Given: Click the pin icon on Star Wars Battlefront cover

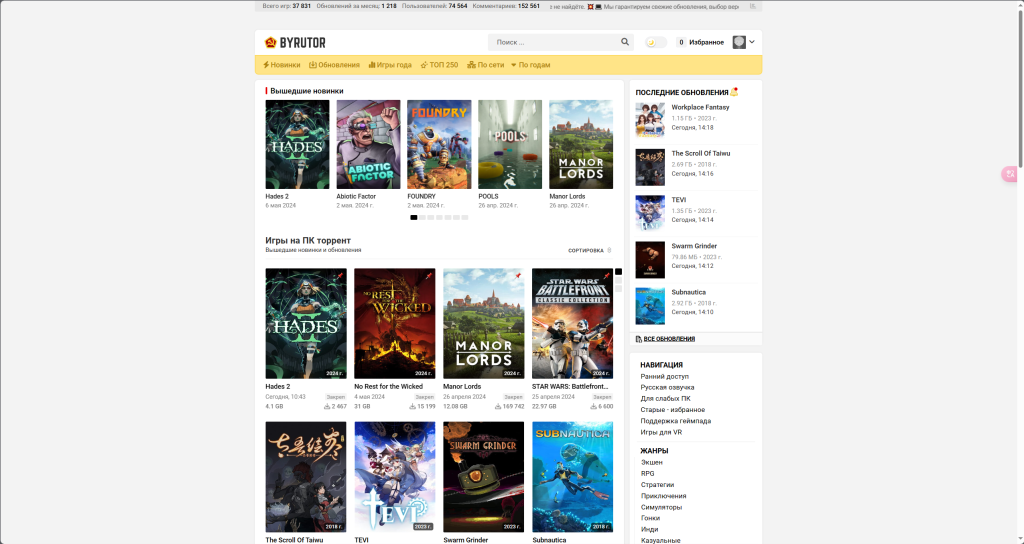Looking at the screenshot, I should [607, 276].
